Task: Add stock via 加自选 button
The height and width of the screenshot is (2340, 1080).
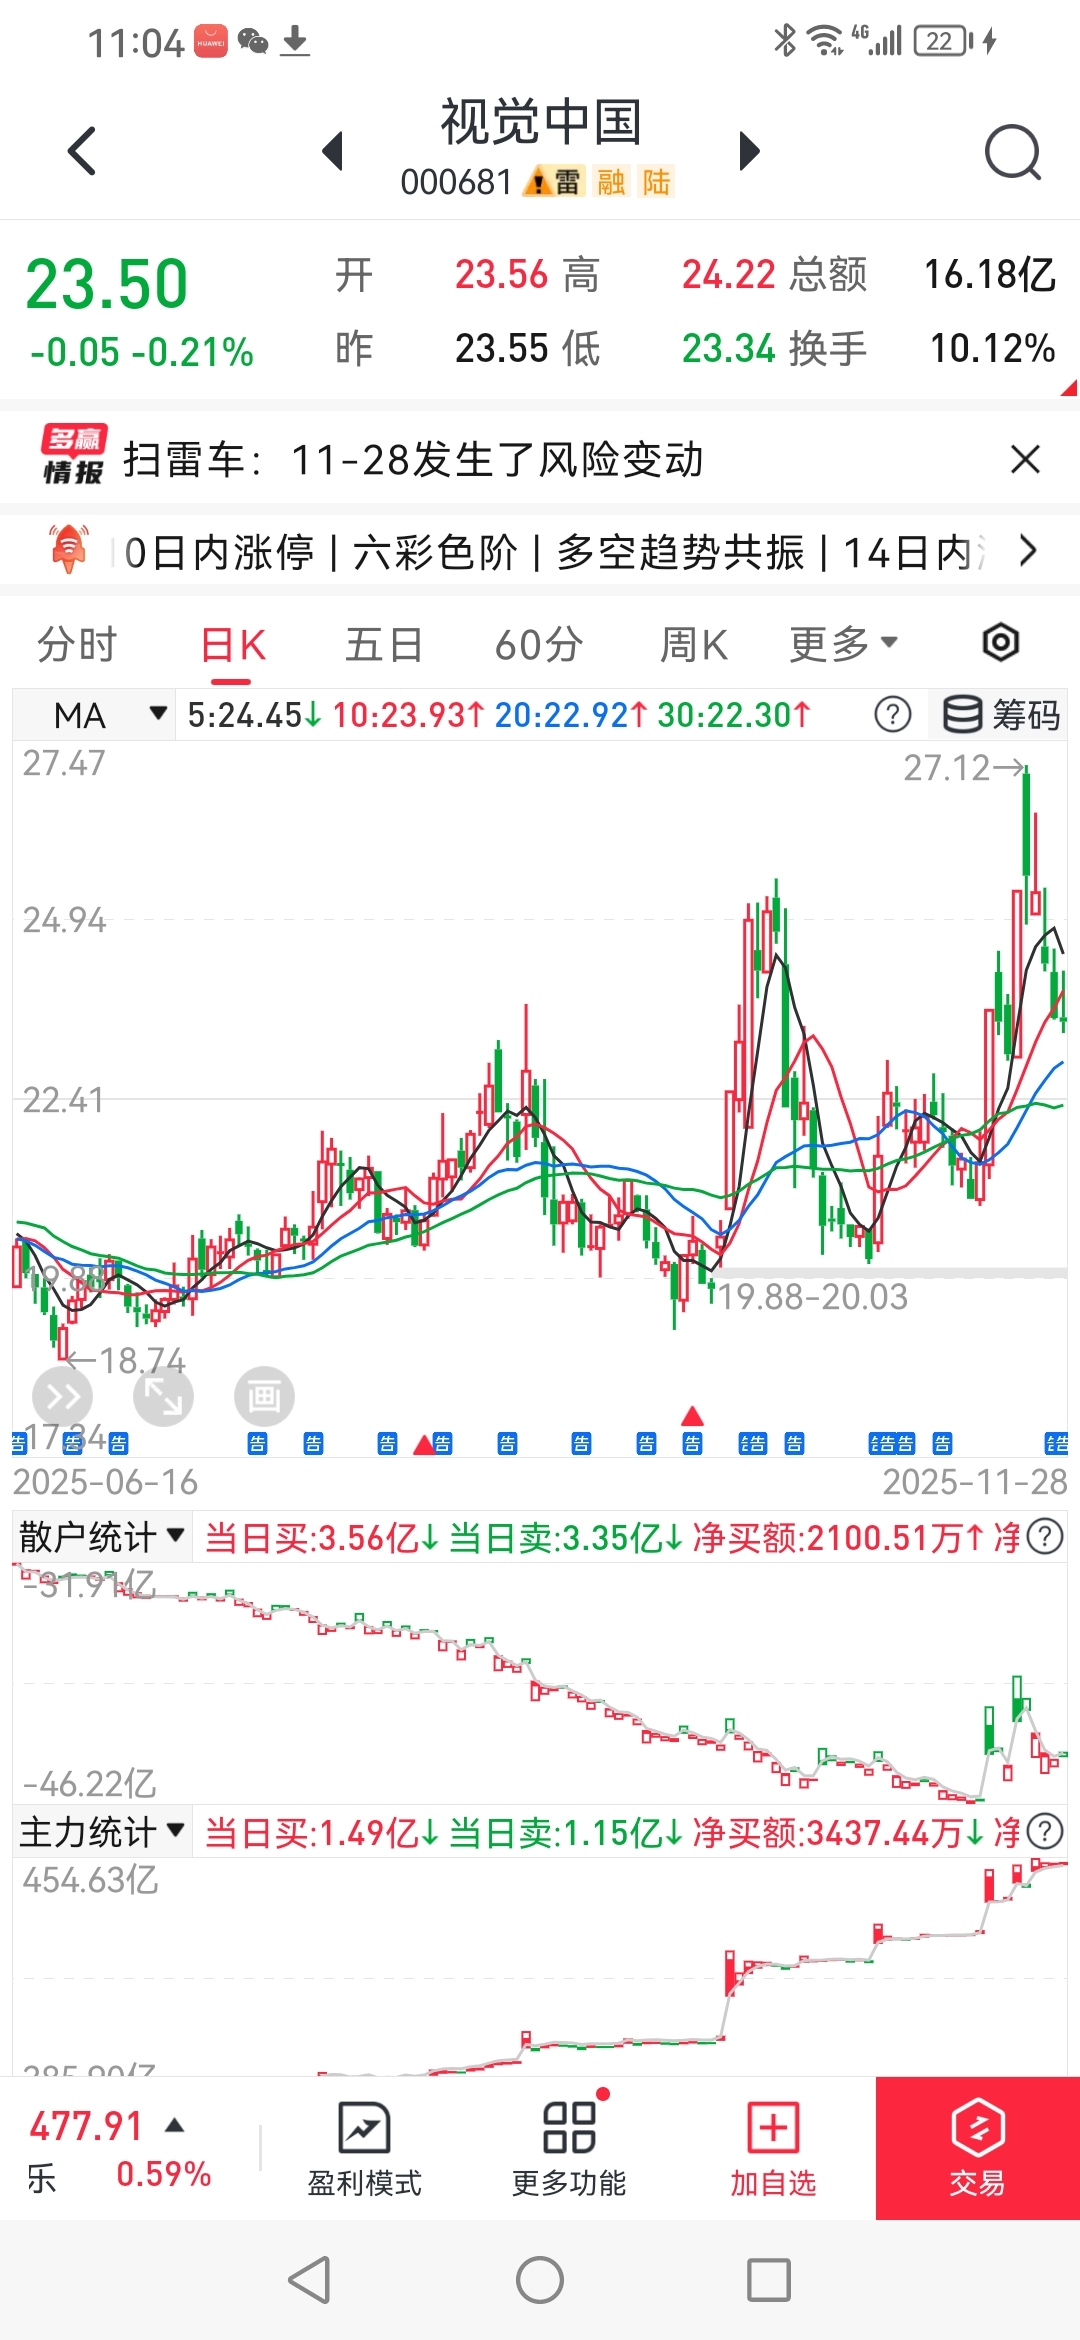Action: coord(773,2148)
